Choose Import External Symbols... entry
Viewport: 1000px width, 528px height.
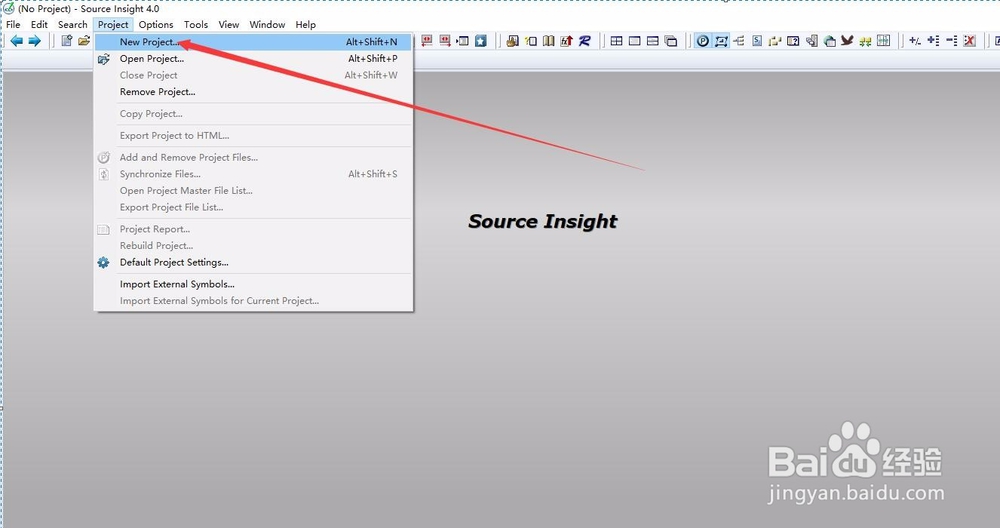[253, 284]
